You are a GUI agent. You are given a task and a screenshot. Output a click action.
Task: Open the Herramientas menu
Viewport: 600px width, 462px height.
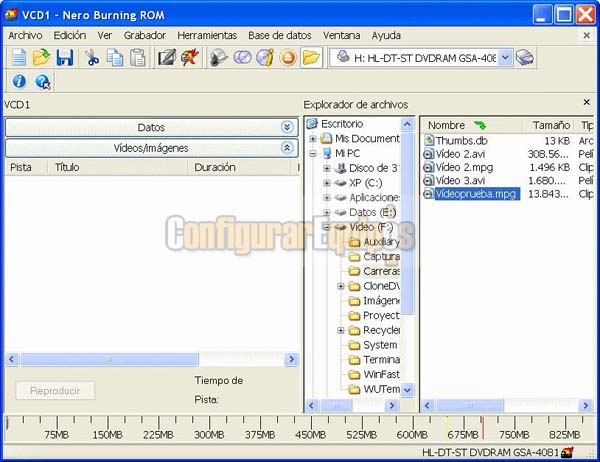point(207,35)
